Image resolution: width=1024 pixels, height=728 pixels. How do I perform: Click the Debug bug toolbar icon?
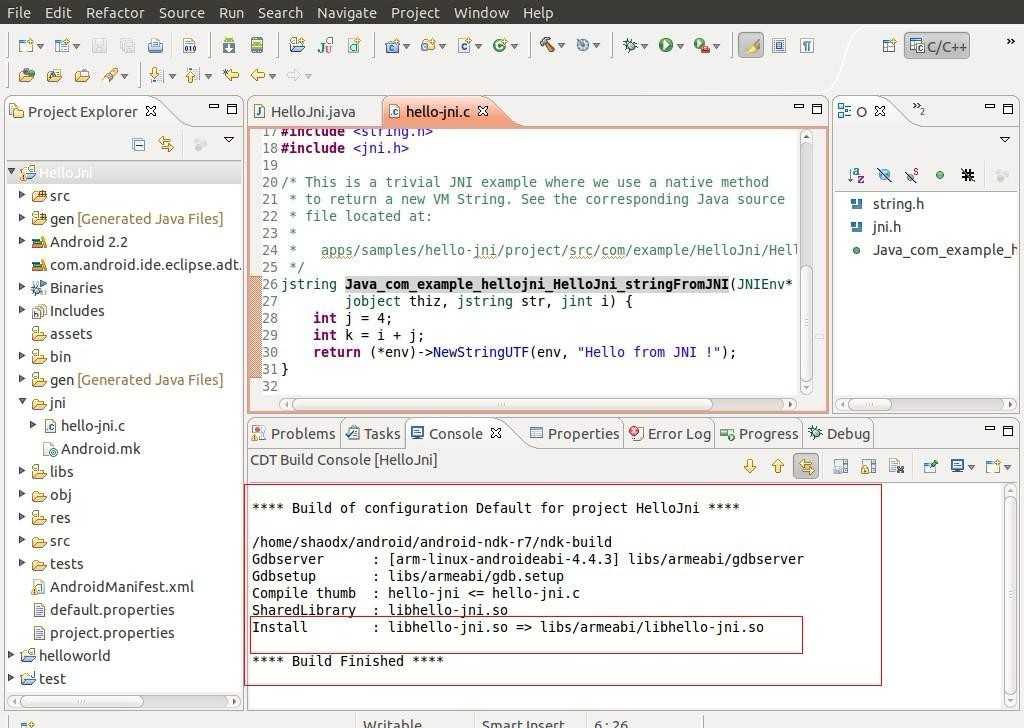tap(630, 46)
